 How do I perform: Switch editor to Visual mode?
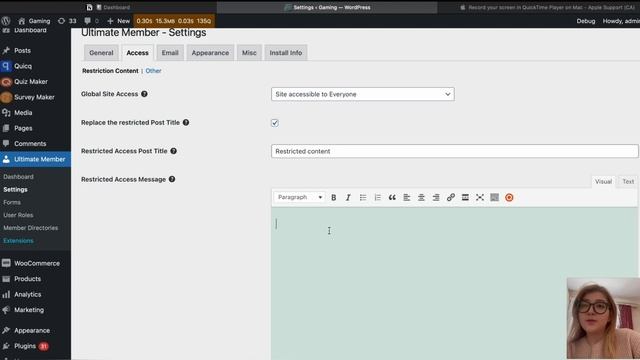coord(603,182)
